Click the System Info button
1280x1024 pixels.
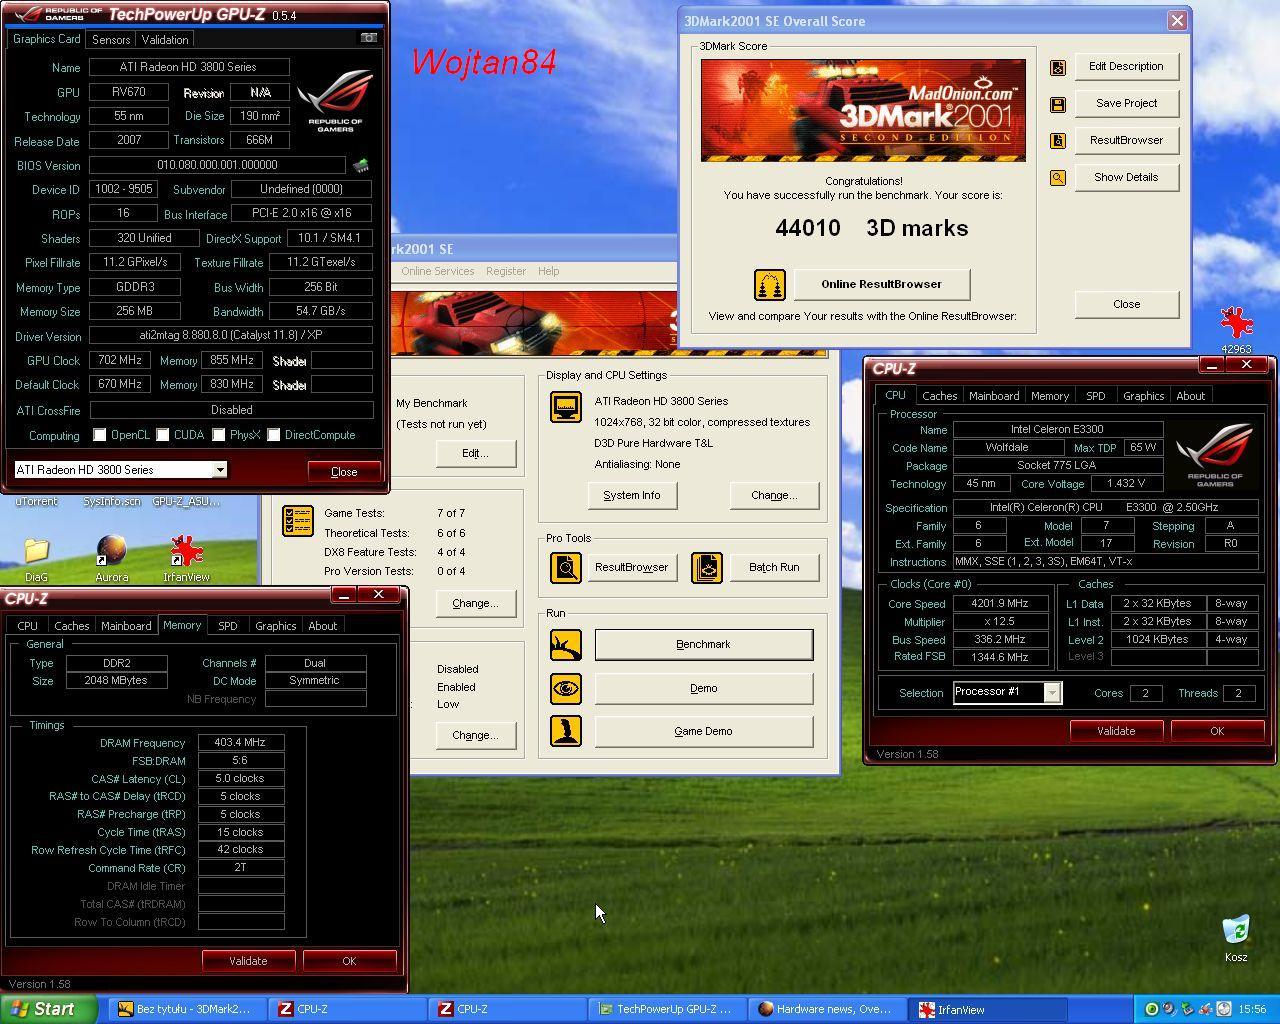click(632, 495)
